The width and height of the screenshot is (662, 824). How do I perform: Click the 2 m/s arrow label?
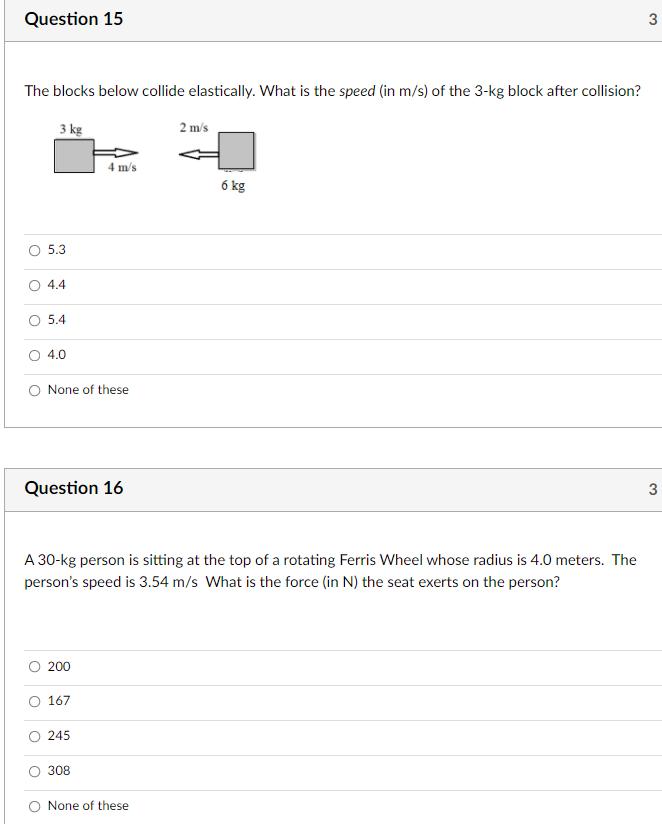coord(193,127)
